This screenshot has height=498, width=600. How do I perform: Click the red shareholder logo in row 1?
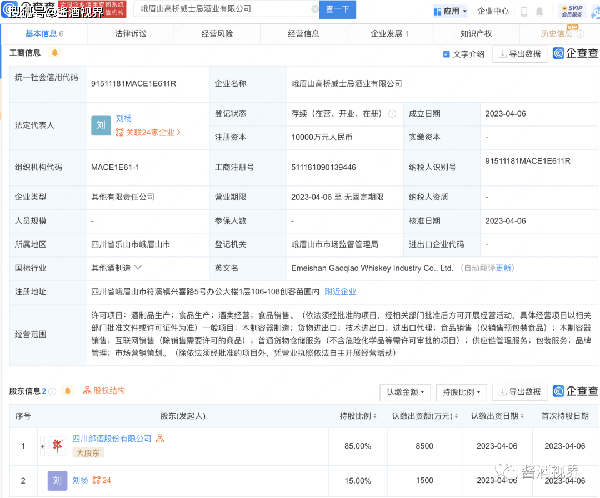click(x=56, y=441)
